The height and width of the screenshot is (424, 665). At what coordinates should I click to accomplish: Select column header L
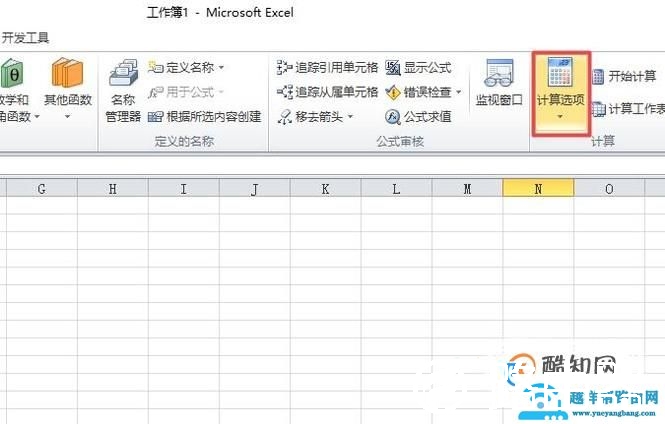(396, 189)
